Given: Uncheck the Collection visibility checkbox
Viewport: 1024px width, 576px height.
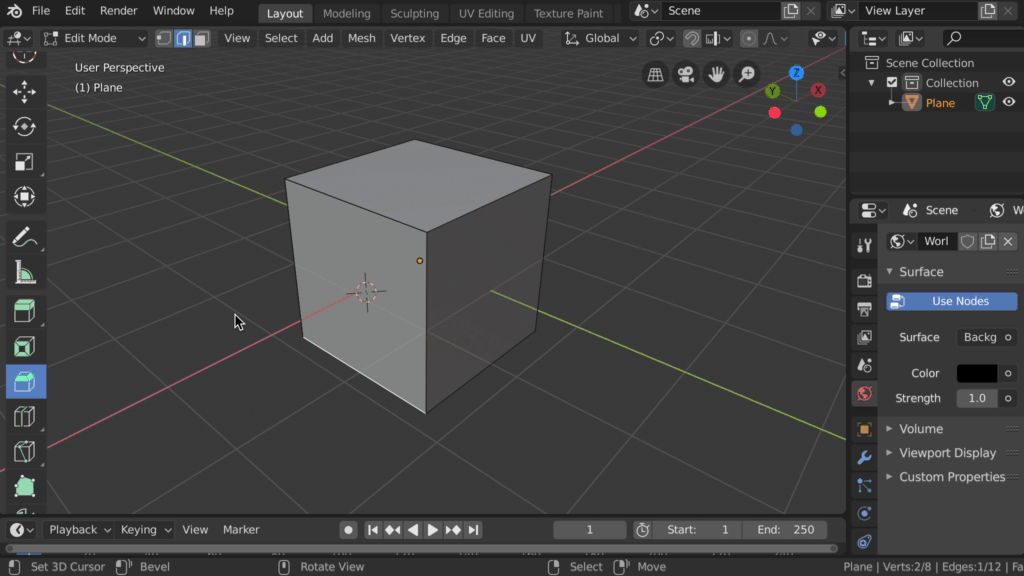Looking at the screenshot, I should click(x=892, y=83).
